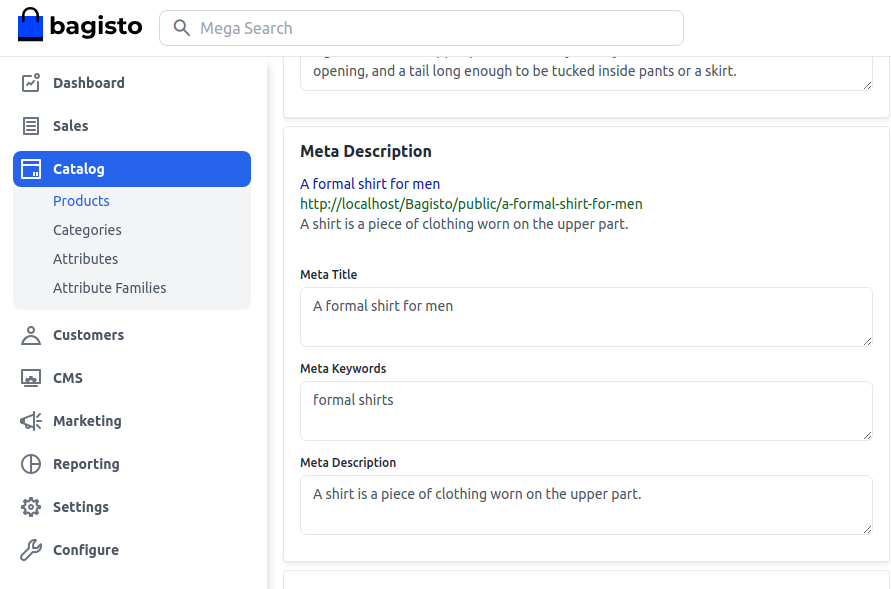The height and width of the screenshot is (589, 891).
Task: Select the Reporting icon in the sidebar
Action: point(30,464)
